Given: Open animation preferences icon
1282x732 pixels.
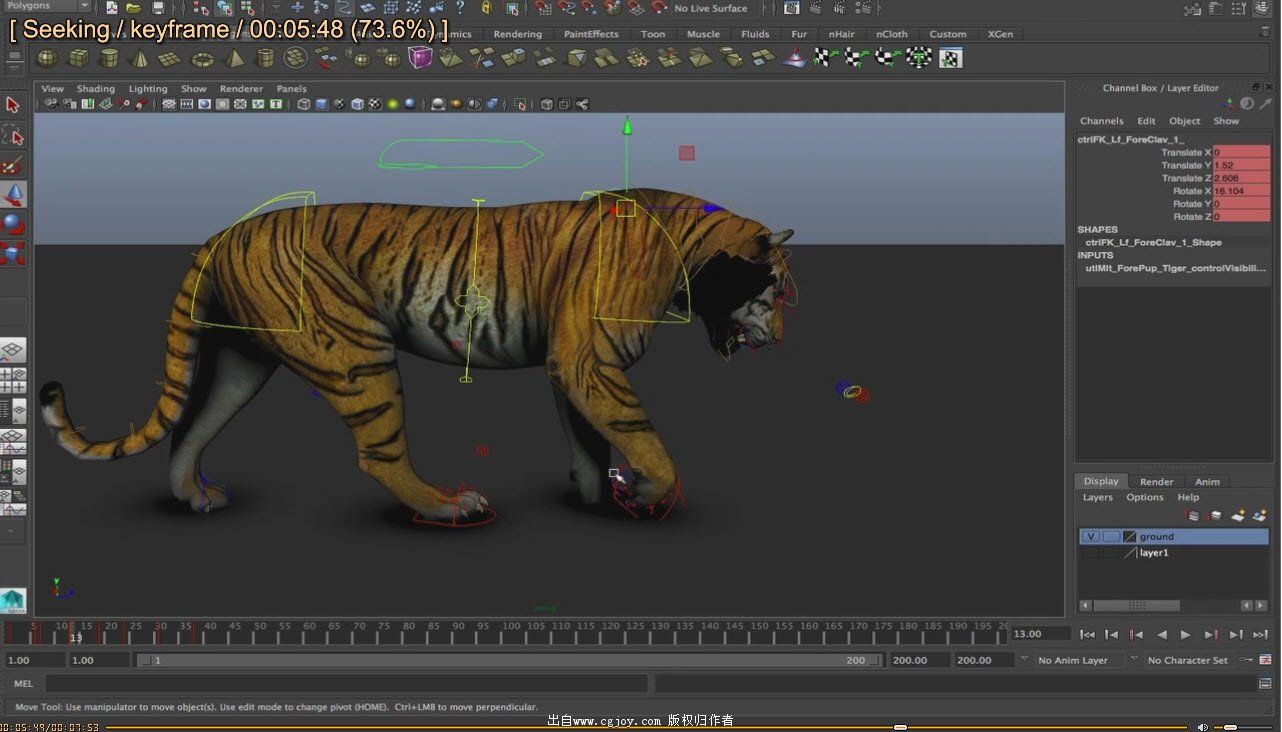Looking at the screenshot, I should click(1266, 660).
